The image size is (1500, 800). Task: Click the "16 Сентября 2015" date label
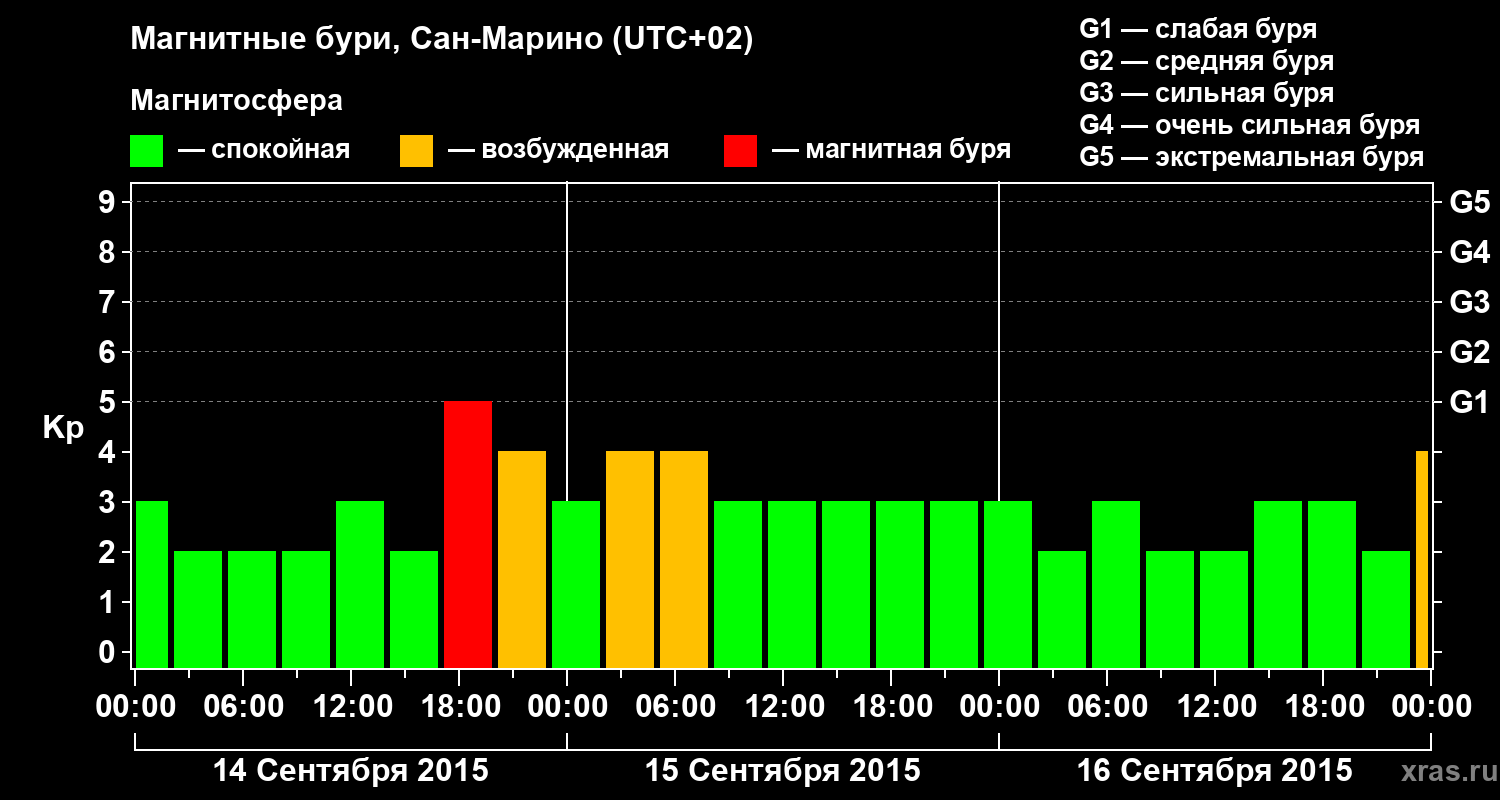pyautogui.click(x=1215, y=771)
